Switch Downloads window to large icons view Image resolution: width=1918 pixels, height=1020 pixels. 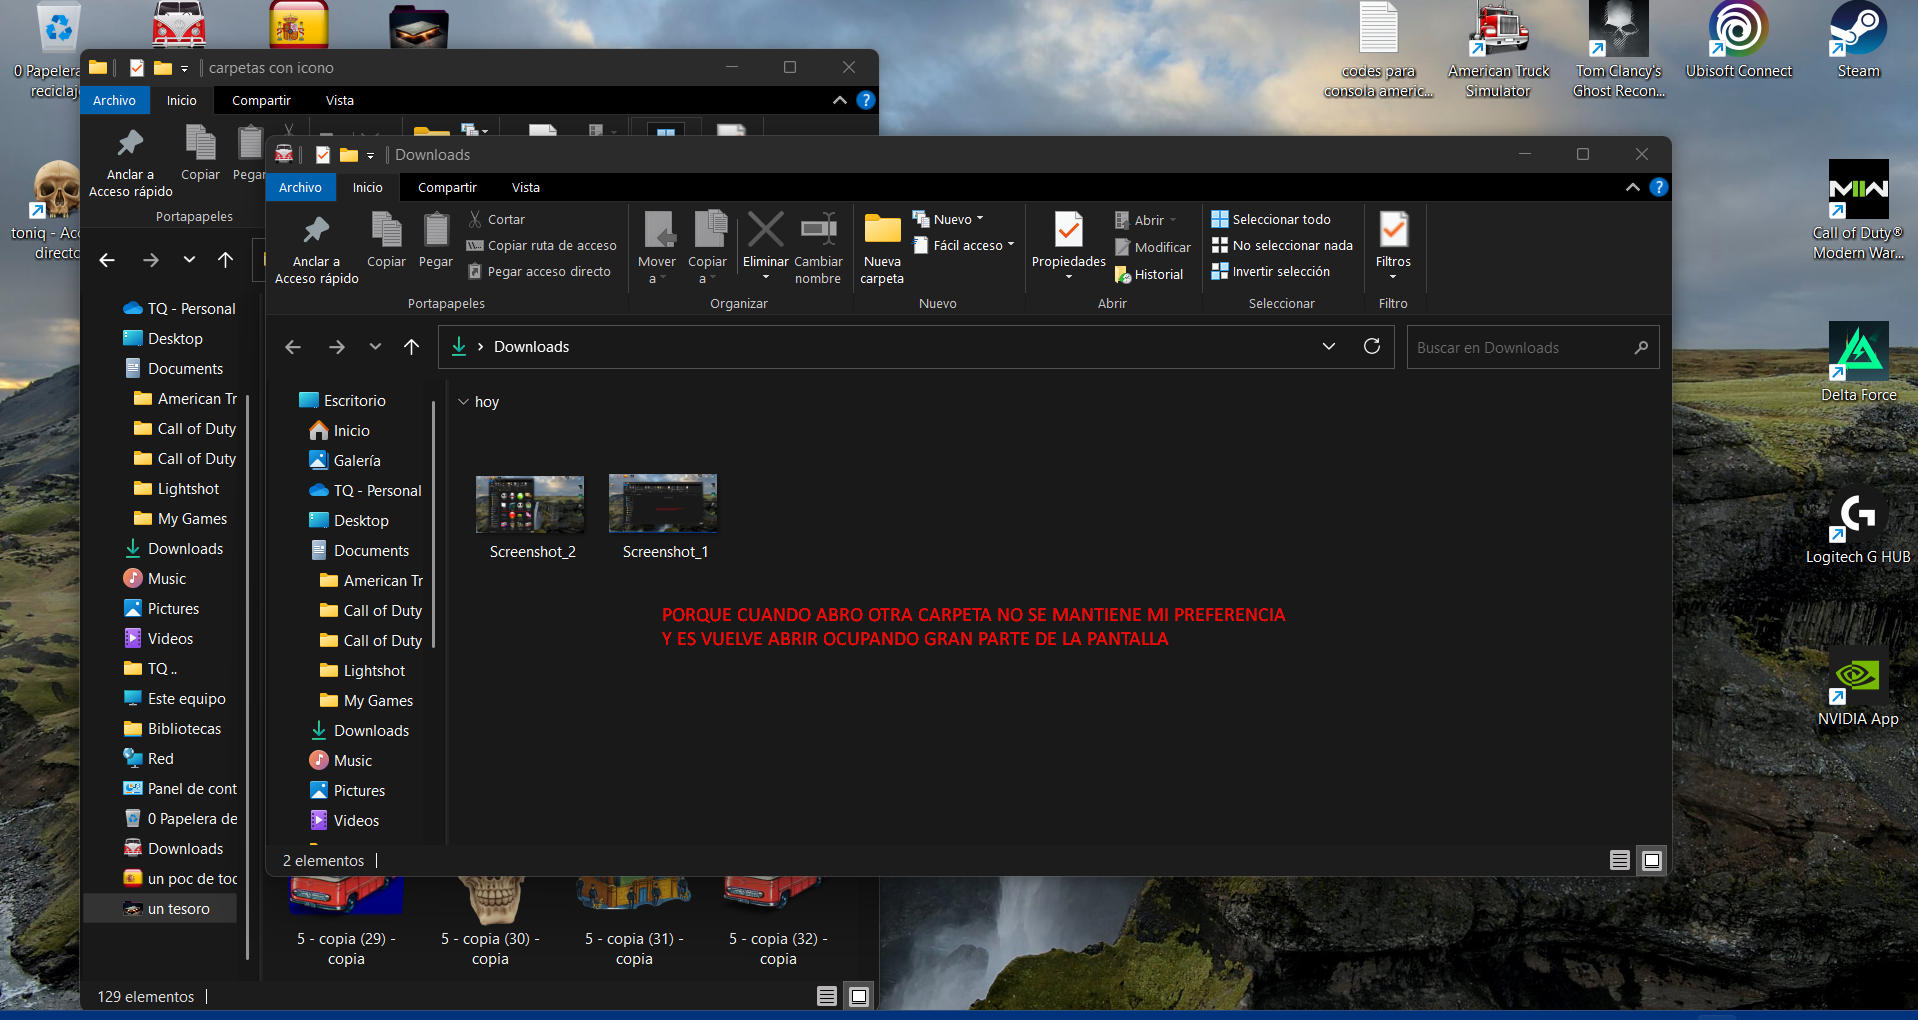(x=1652, y=860)
